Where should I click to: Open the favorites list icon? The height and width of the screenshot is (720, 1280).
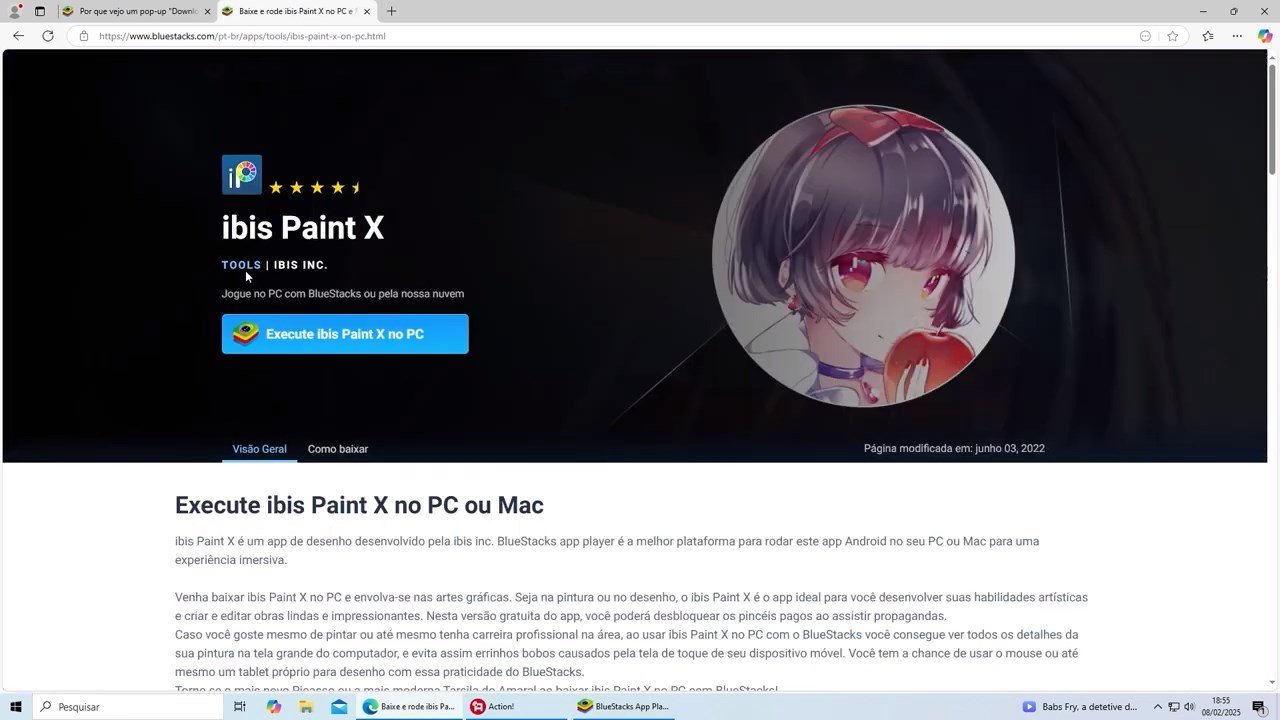click(1208, 36)
